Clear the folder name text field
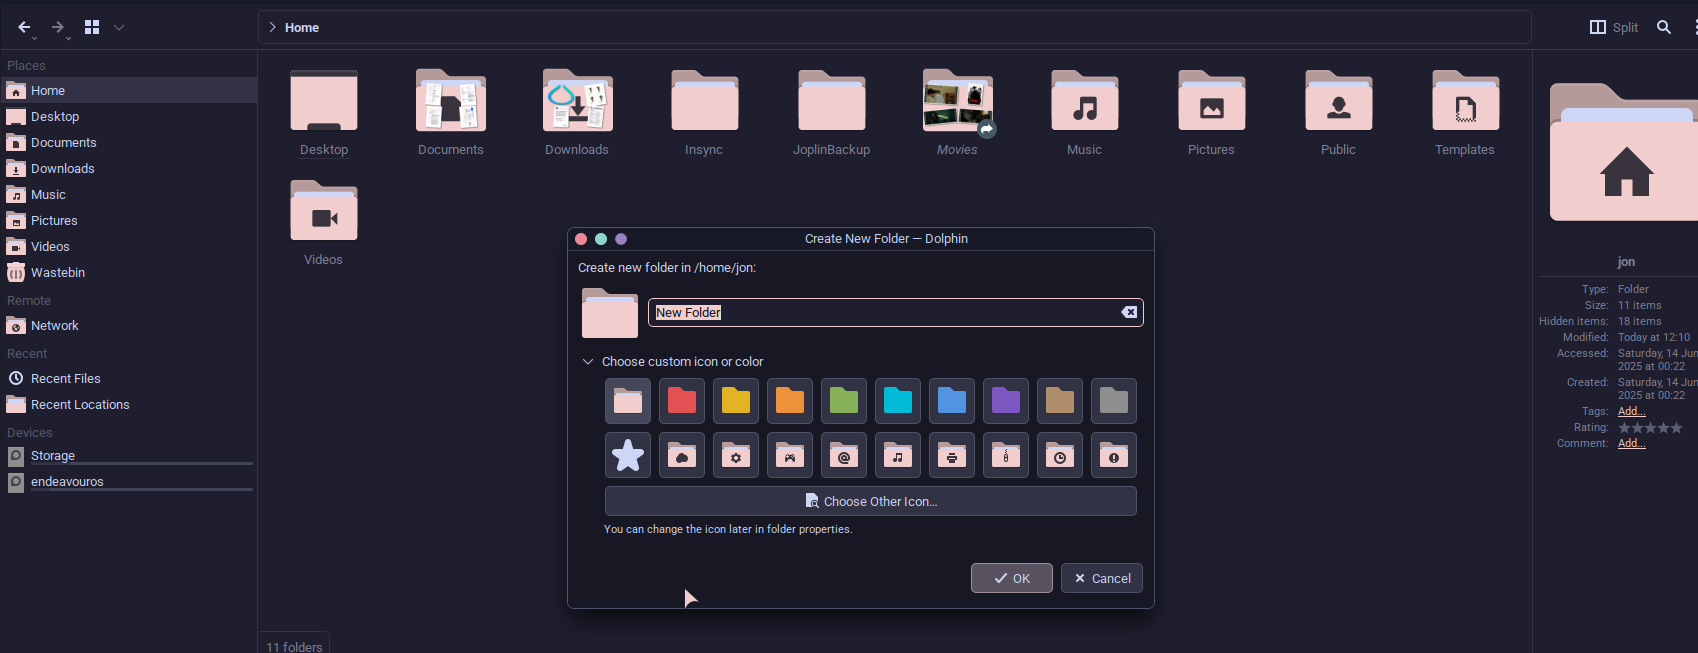Image resolution: width=1698 pixels, height=653 pixels. pyautogui.click(x=1129, y=312)
